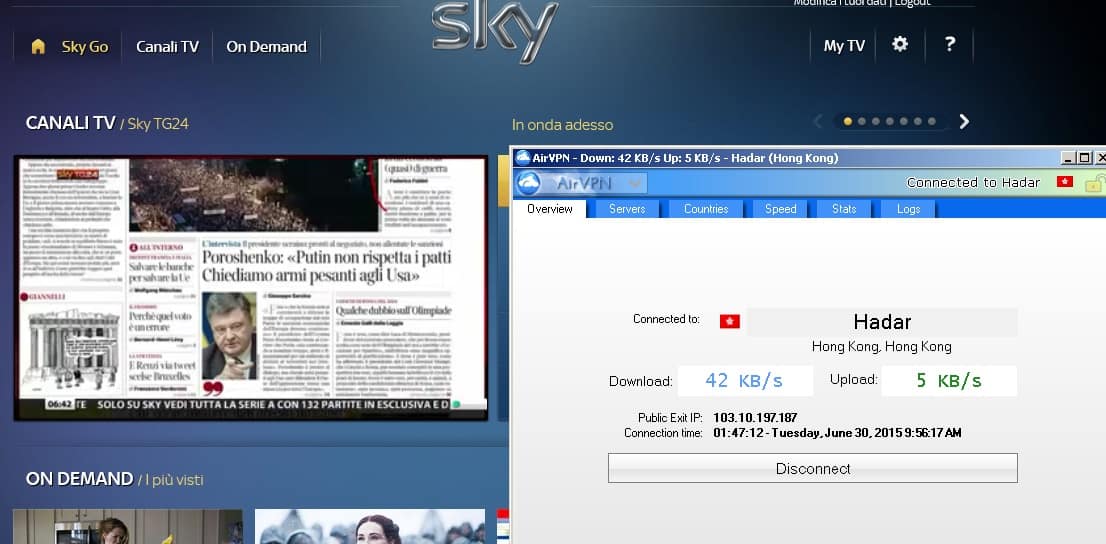Viewport: 1106px width, 544px height.
Task: Go to previous carousel page arrow
Action: (x=818, y=121)
